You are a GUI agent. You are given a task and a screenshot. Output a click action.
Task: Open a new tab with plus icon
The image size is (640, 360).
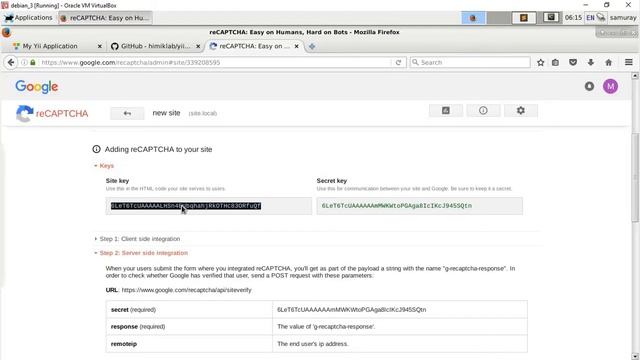tap(312, 47)
